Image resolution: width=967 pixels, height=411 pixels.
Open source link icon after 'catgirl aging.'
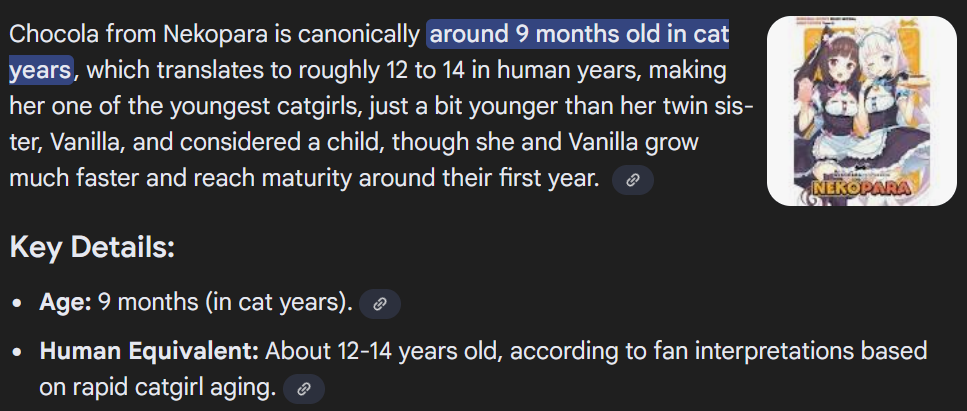tap(303, 388)
